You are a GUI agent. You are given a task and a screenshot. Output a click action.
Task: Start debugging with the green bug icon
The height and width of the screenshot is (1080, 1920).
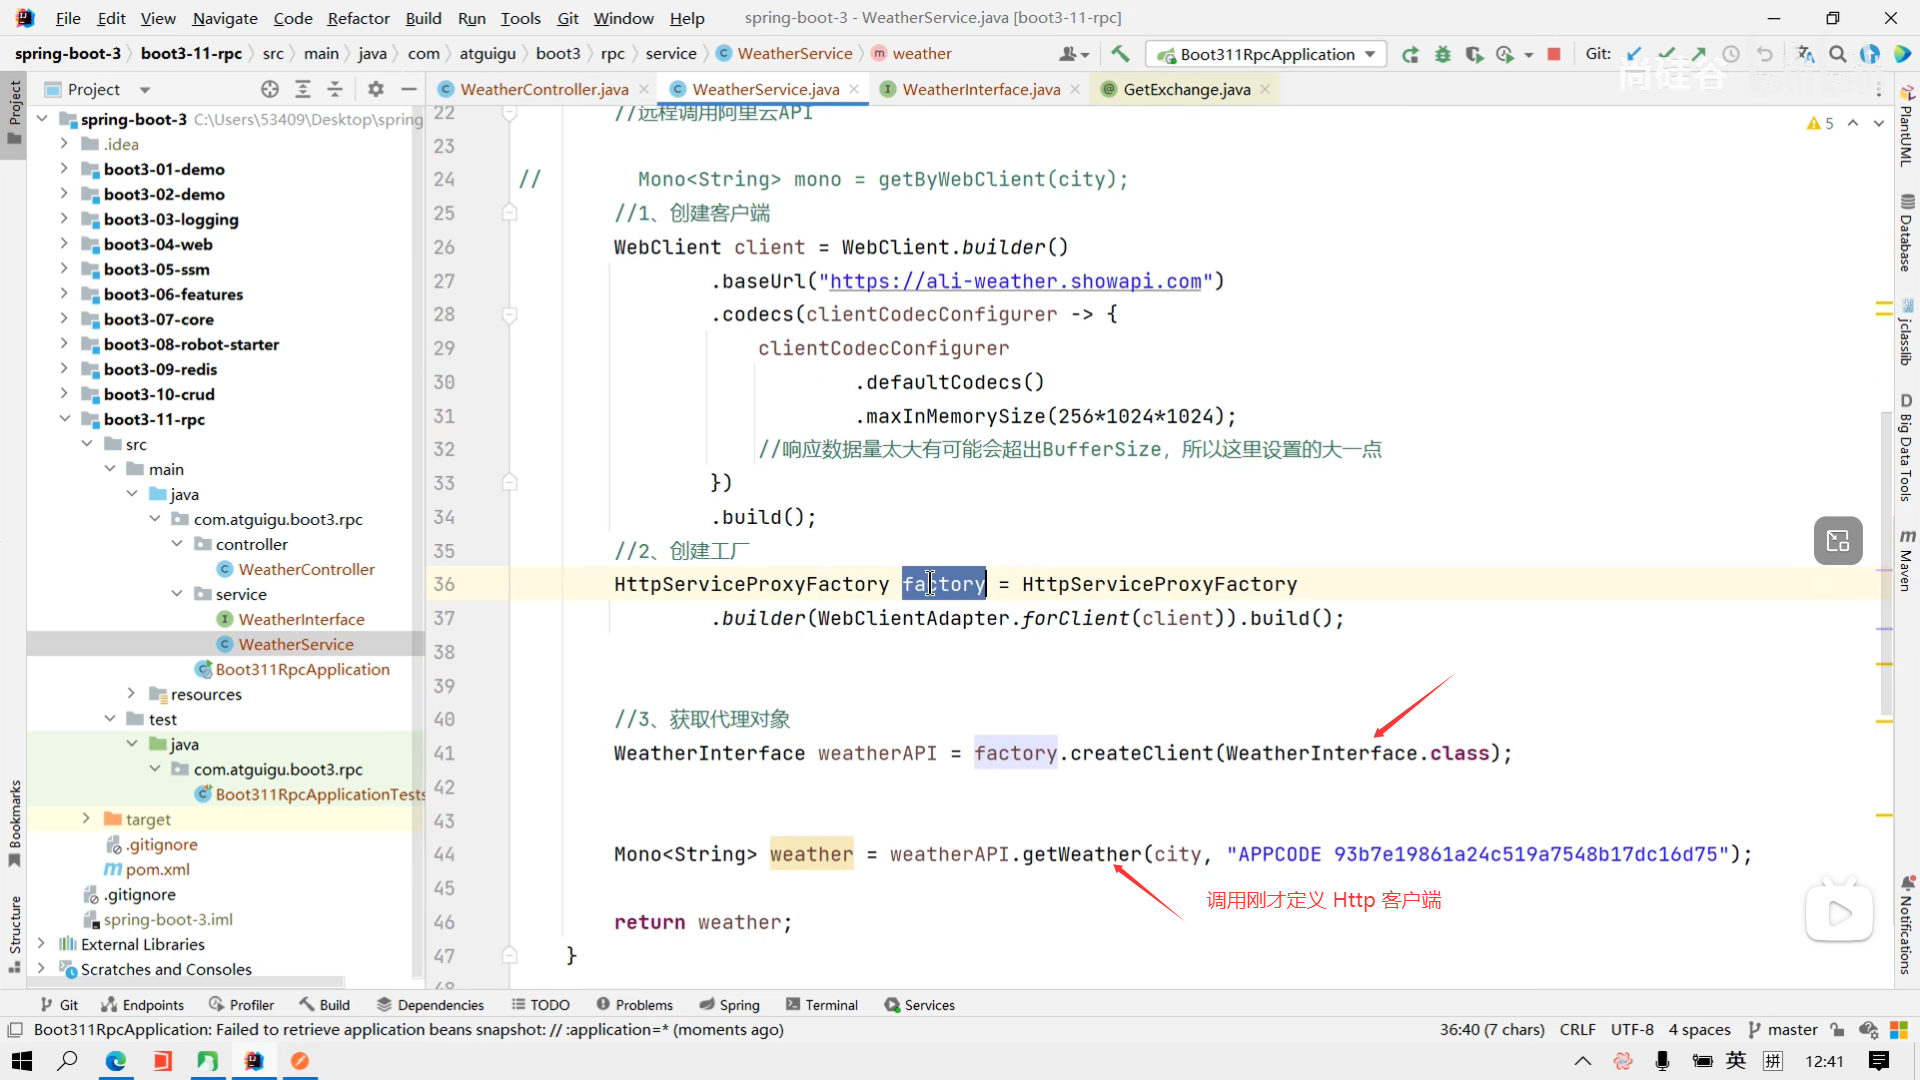pos(1442,54)
